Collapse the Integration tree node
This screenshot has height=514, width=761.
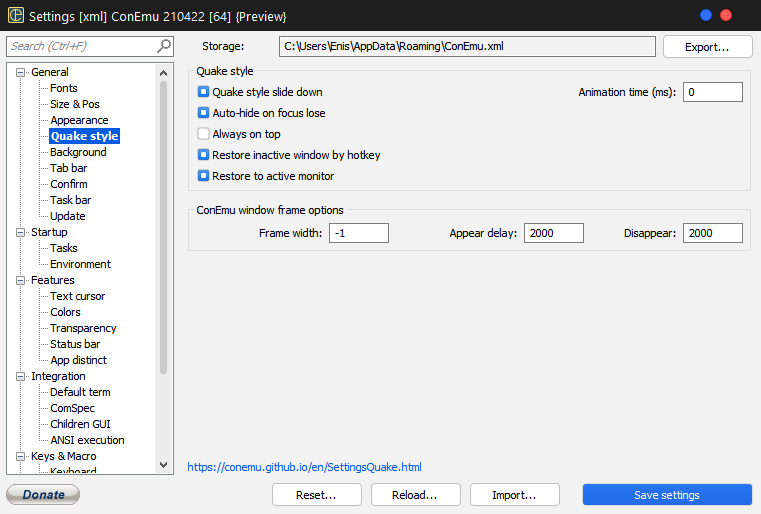(x=20, y=377)
